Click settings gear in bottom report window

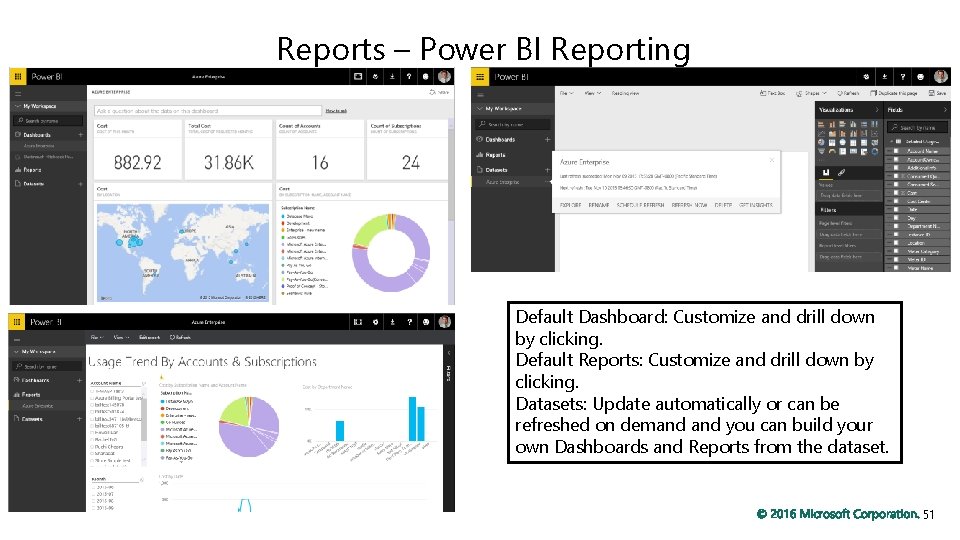pyautogui.click(x=375, y=322)
